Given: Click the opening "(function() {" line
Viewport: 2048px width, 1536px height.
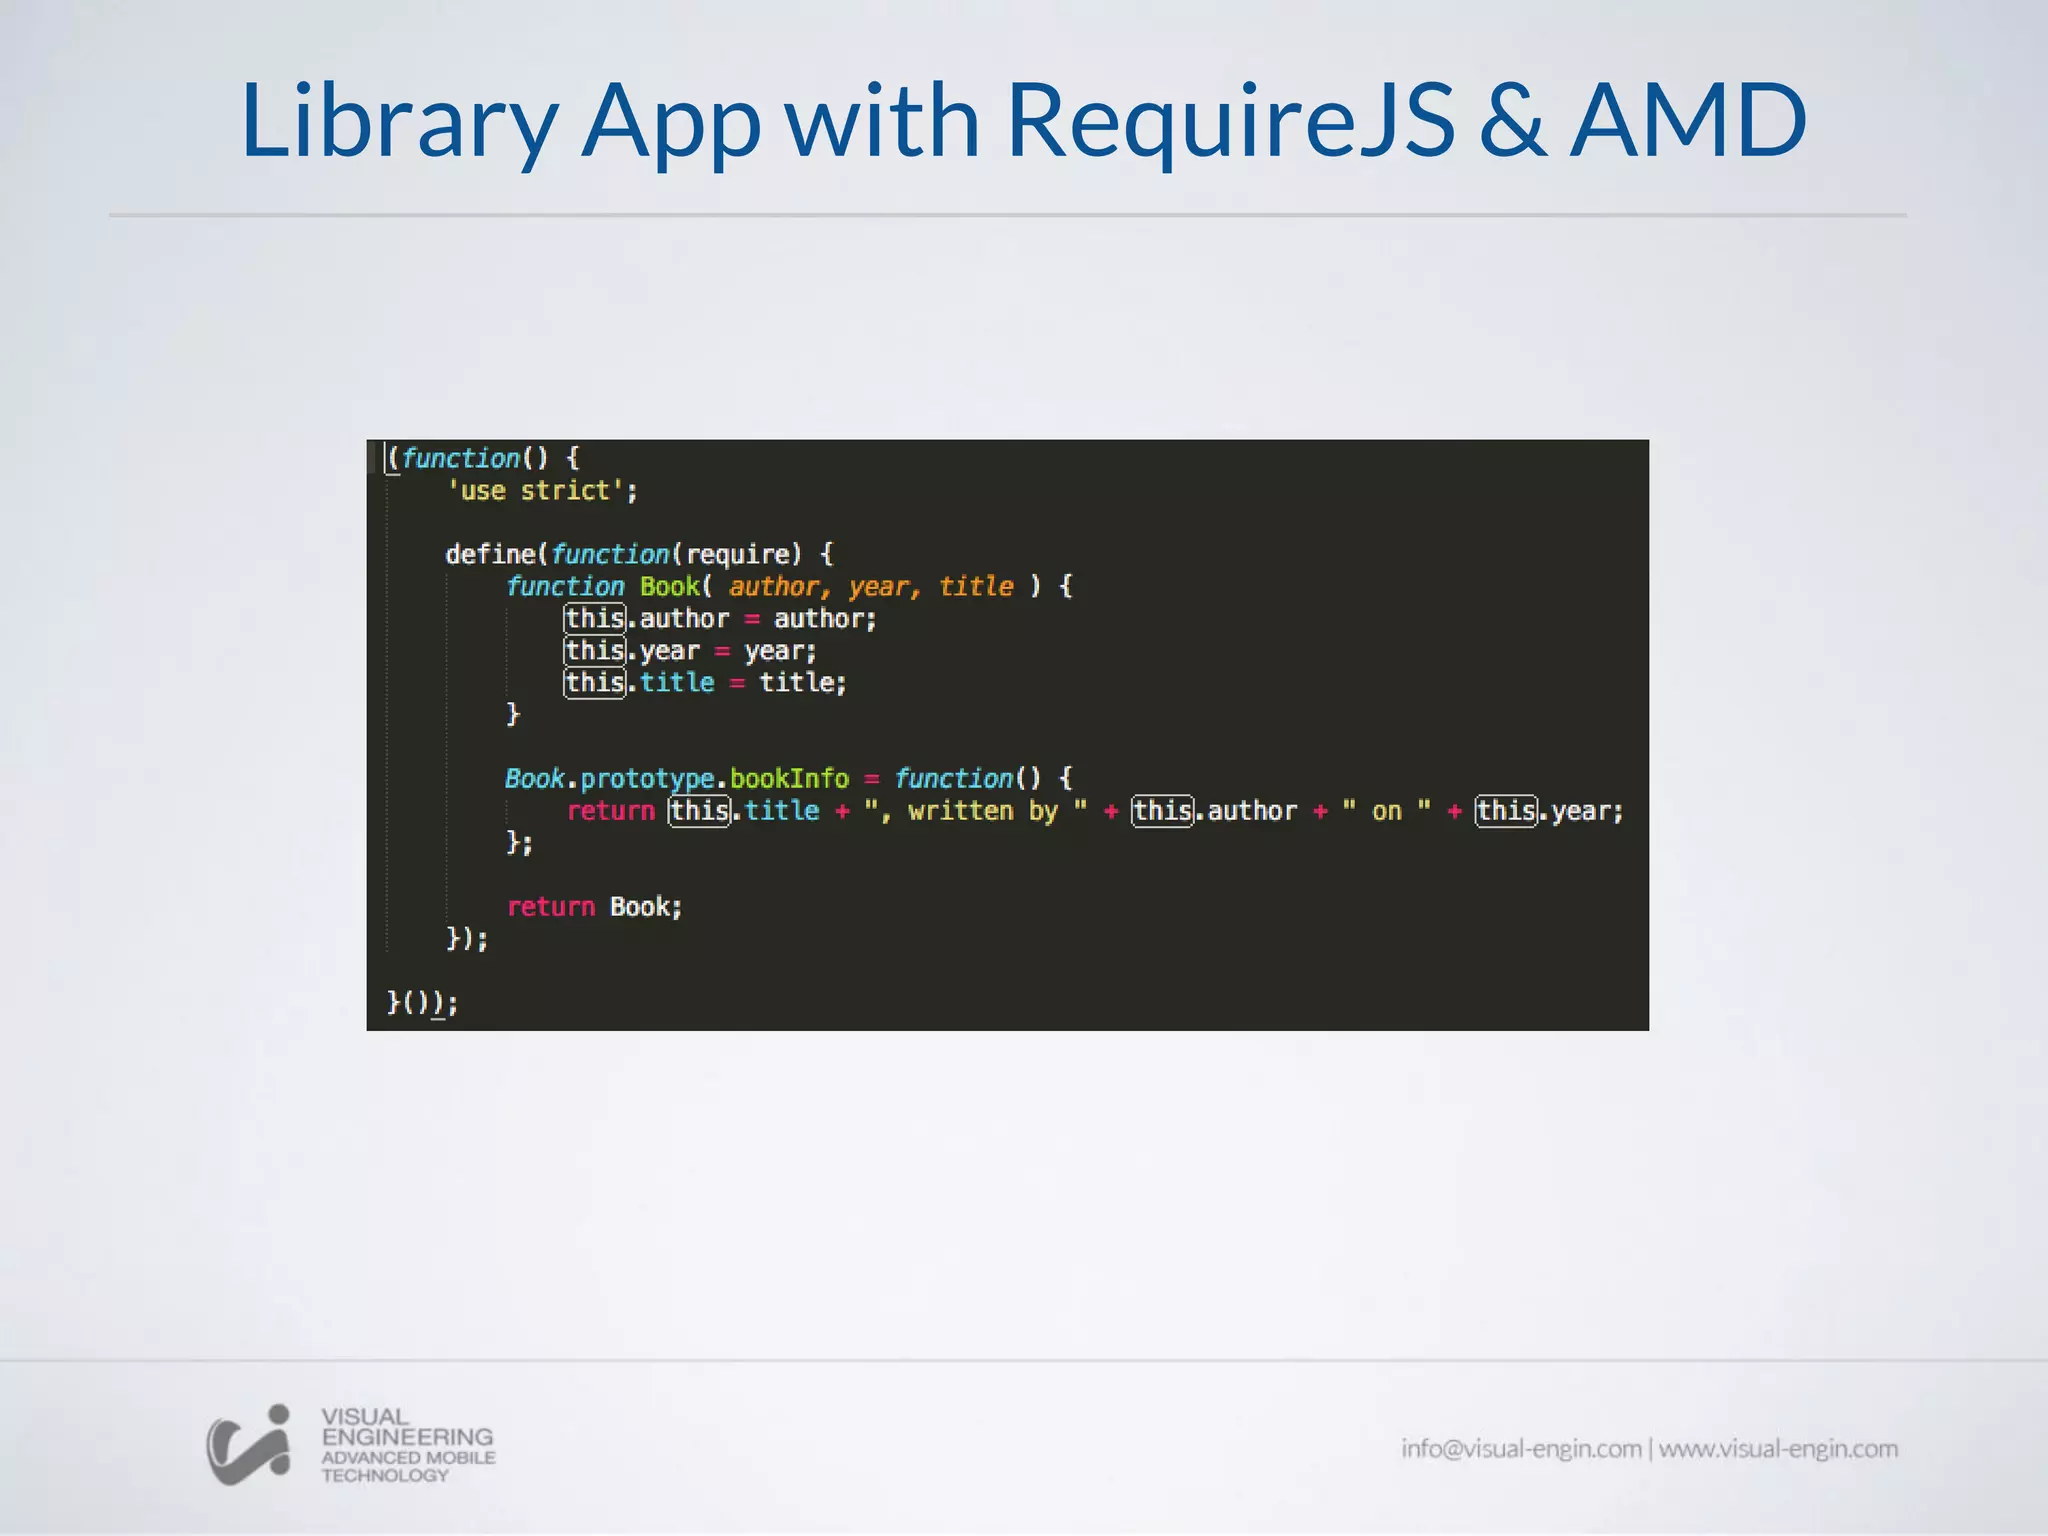Looking at the screenshot, I should coord(483,458).
